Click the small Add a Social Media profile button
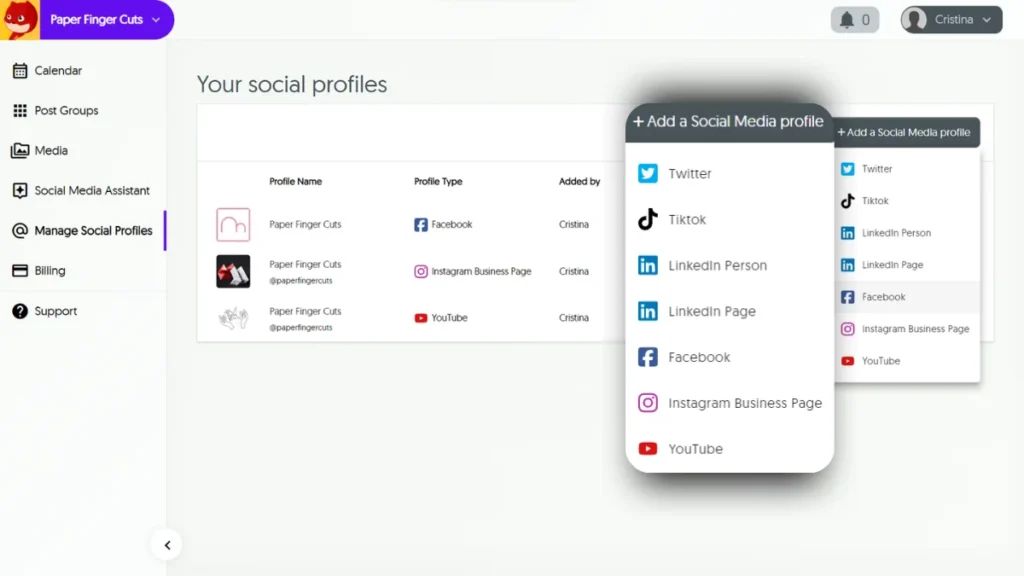This screenshot has height=576, width=1024. (x=904, y=132)
